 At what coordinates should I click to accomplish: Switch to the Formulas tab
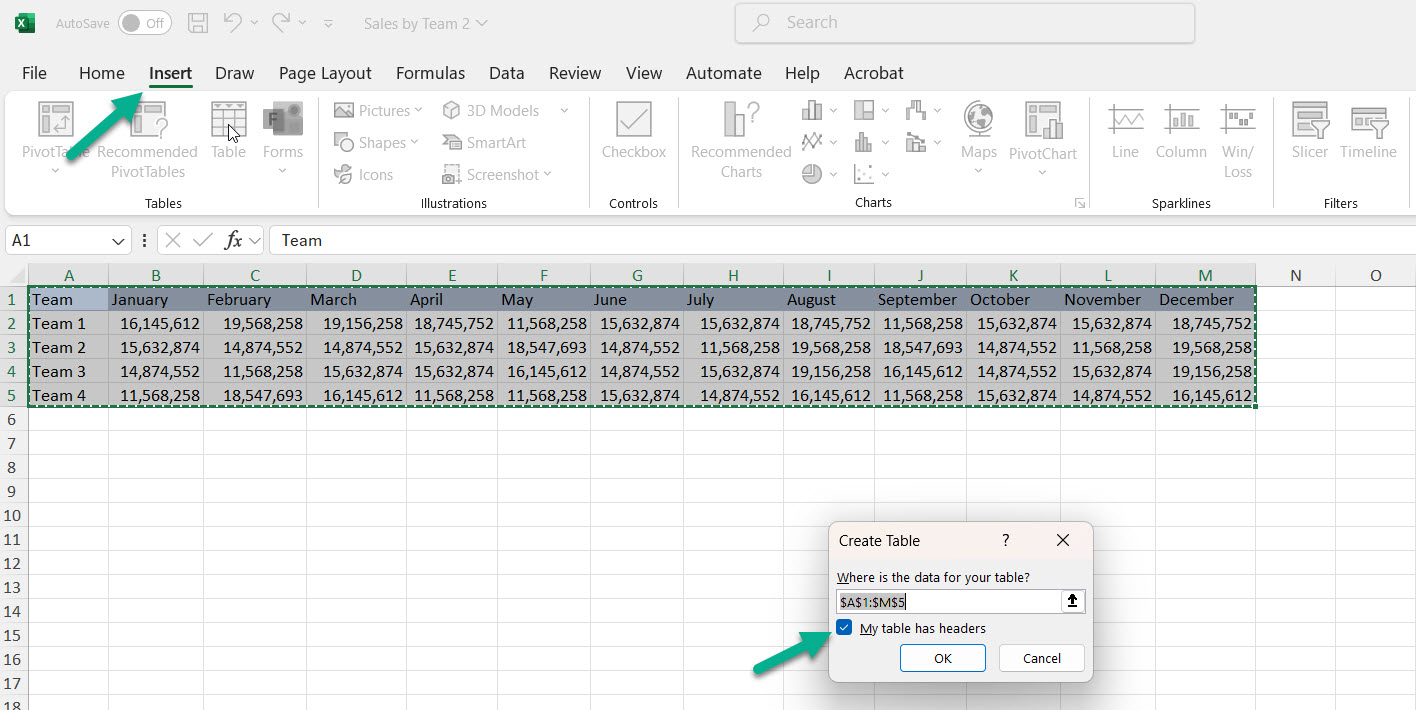coord(430,73)
